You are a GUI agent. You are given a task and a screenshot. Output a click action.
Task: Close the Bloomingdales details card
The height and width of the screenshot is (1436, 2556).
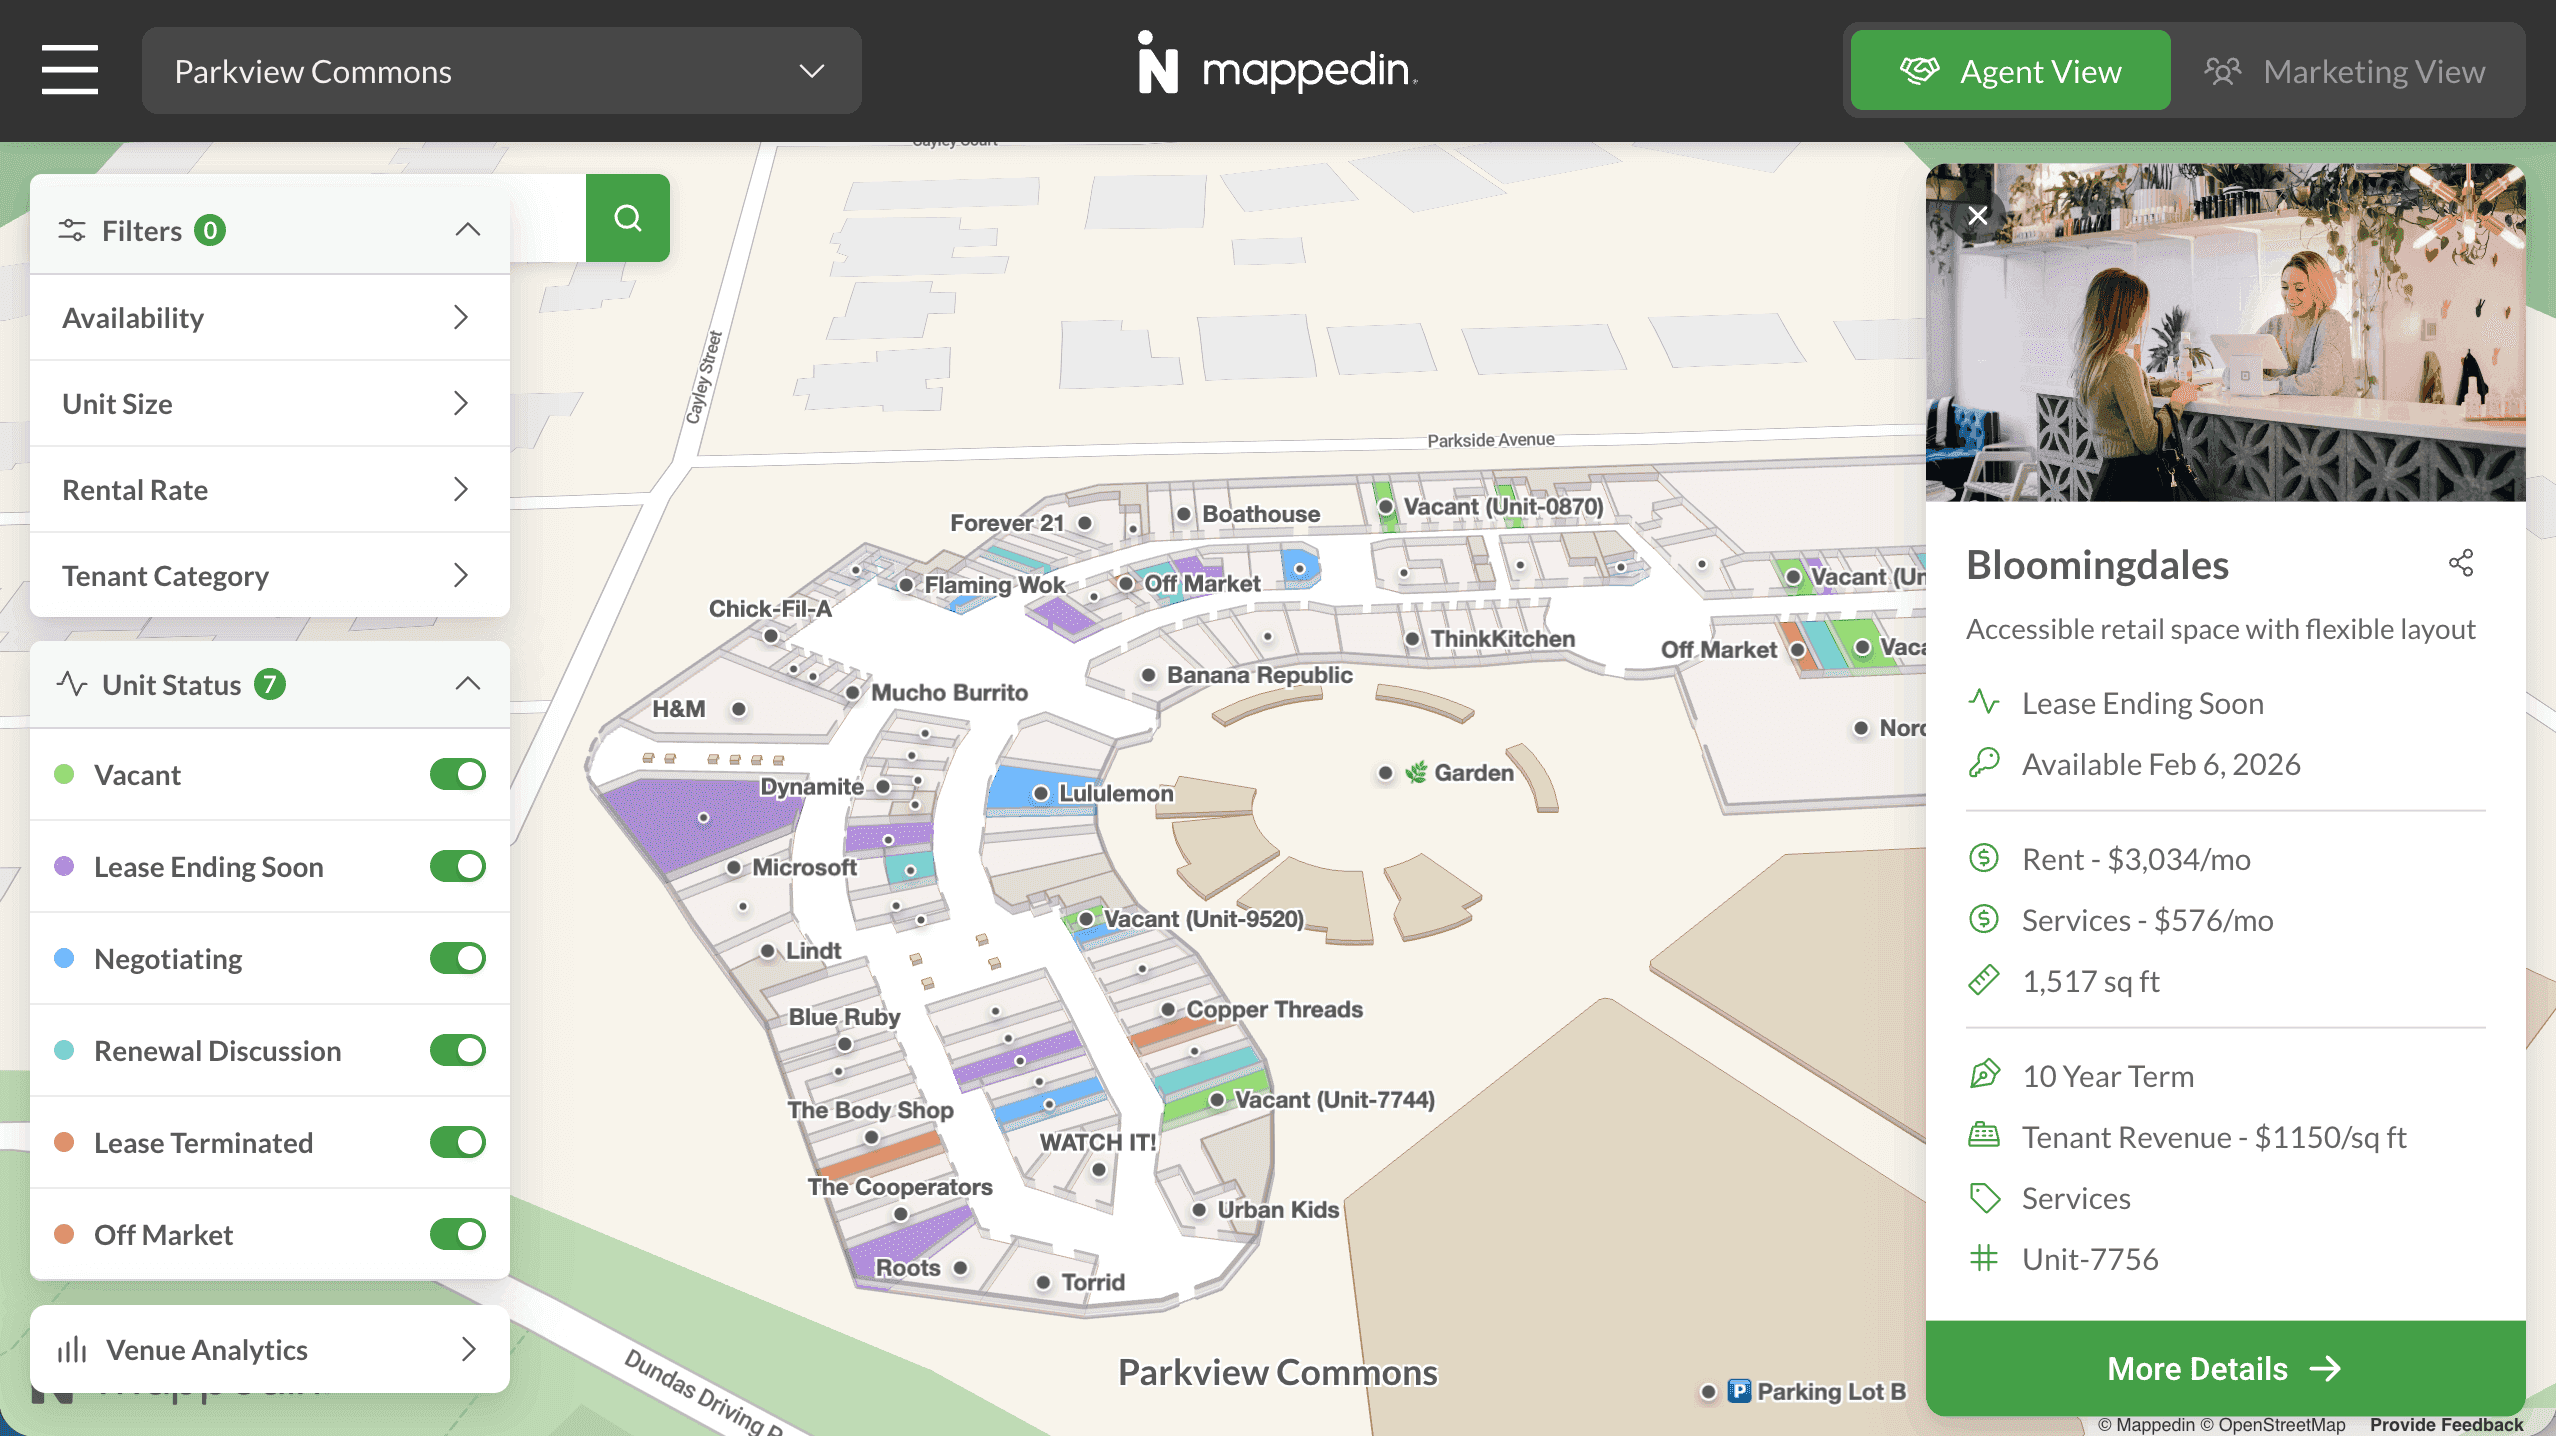(x=1977, y=216)
